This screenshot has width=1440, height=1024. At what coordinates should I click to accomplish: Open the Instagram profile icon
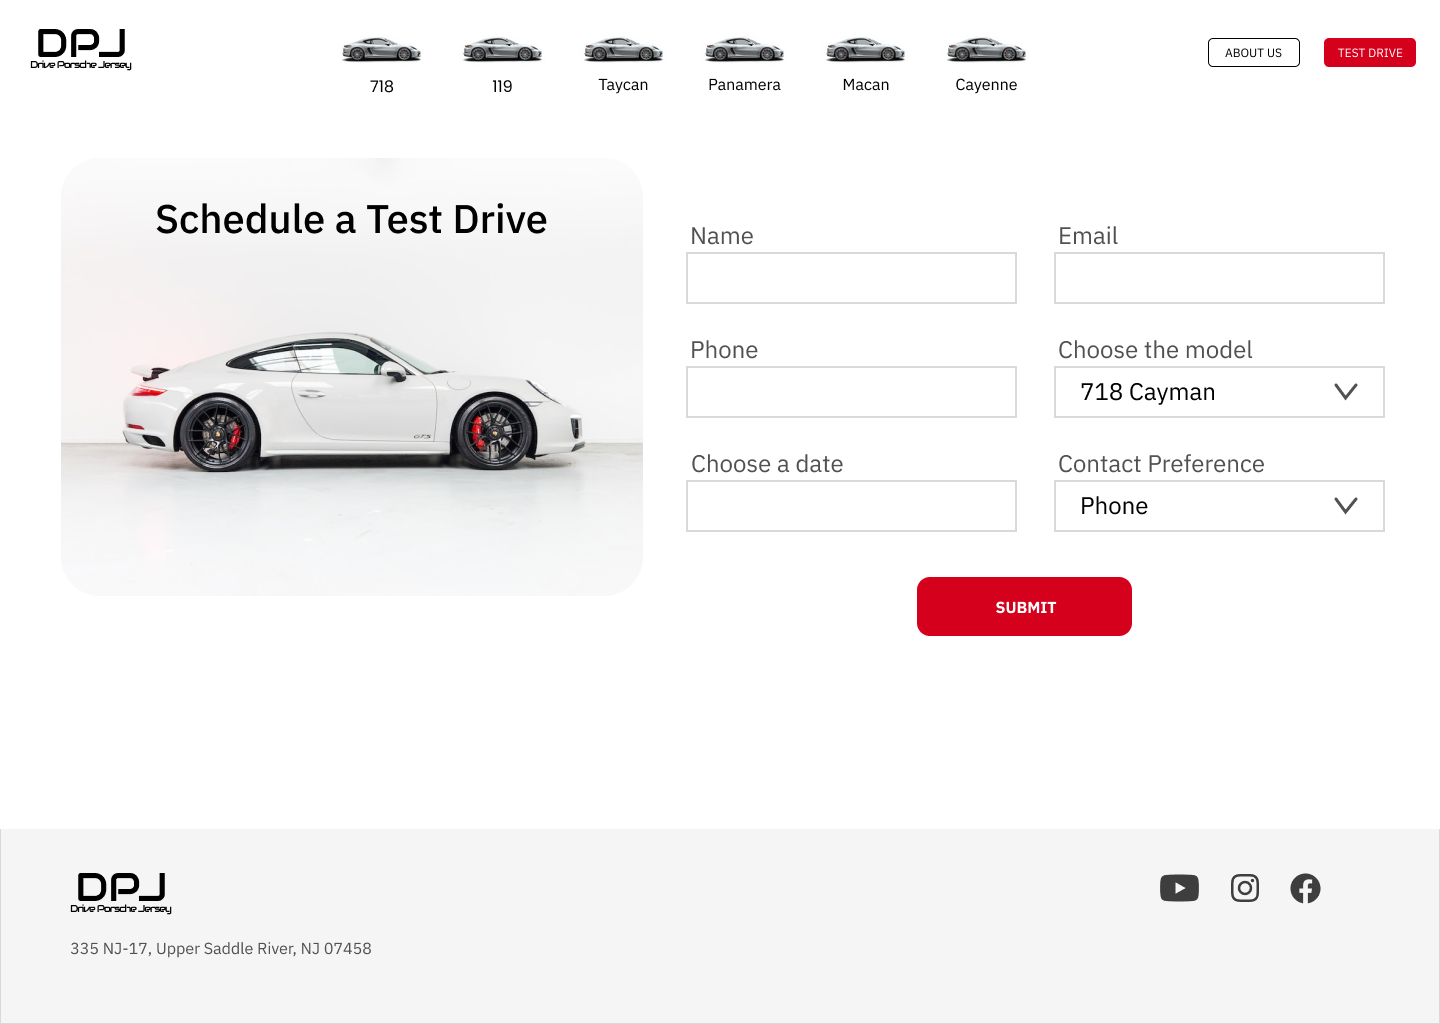[1244, 888]
